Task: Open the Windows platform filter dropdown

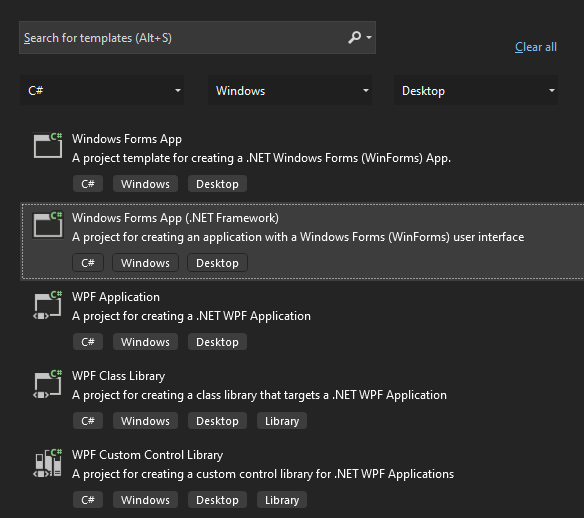Action: pyautogui.click(x=290, y=90)
